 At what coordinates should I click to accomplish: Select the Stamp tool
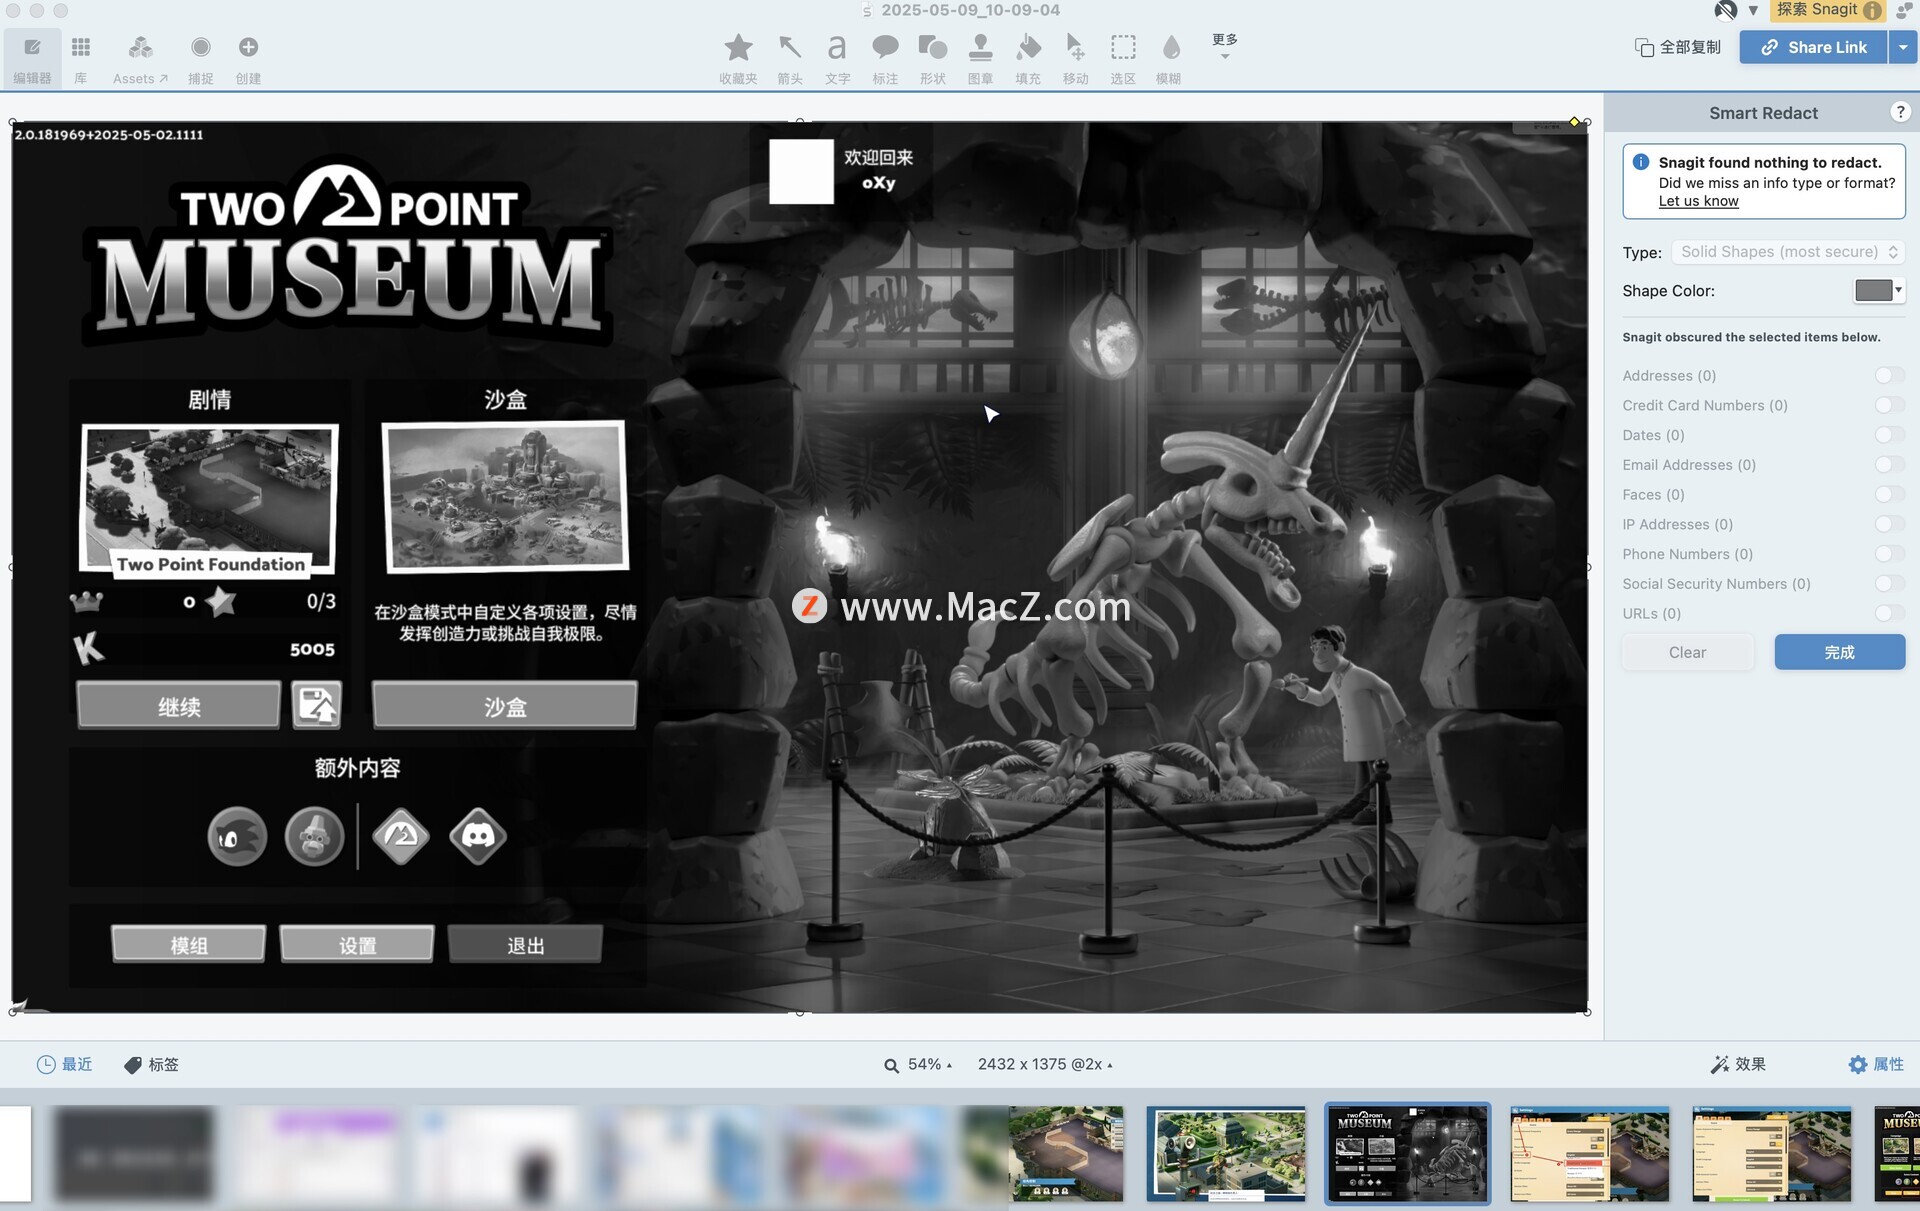point(980,58)
